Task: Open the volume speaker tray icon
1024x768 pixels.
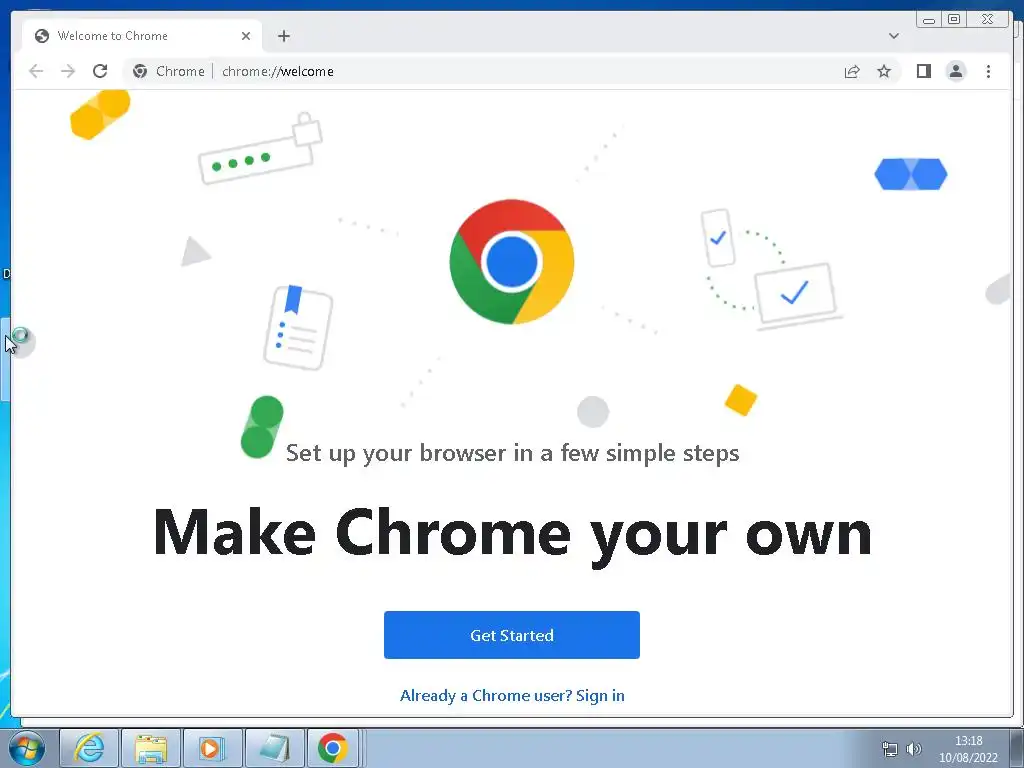Action: 914,748
